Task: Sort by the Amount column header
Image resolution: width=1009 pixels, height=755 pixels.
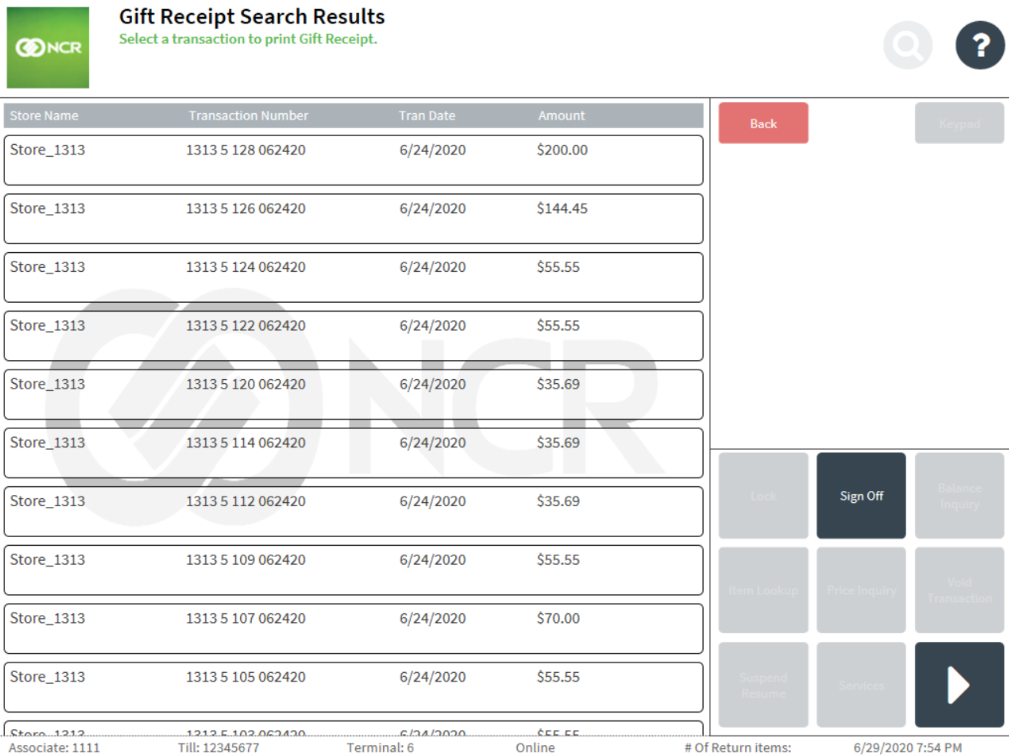Action: coord(561,115)
